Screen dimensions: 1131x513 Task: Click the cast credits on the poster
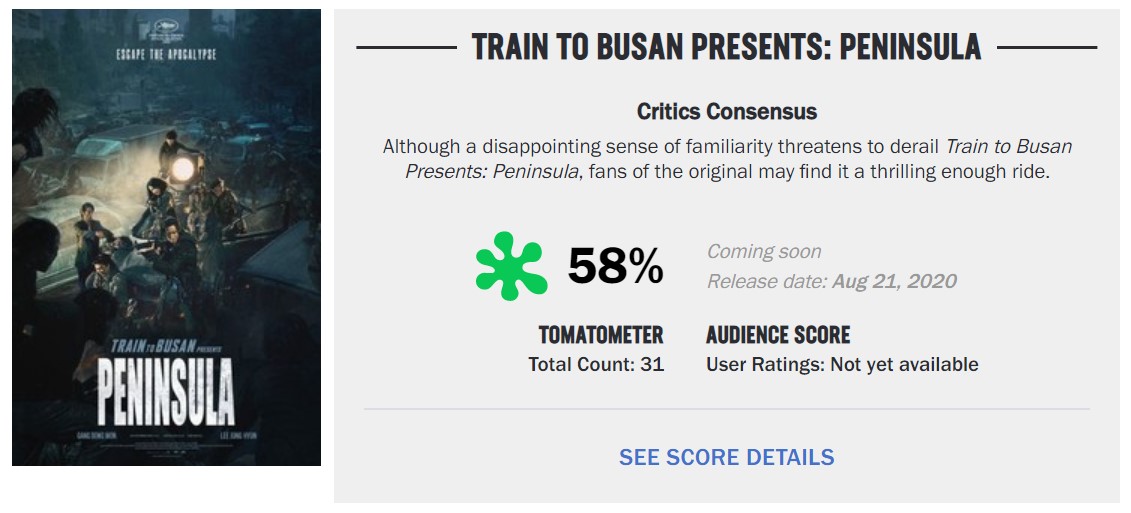coord(166,436)
